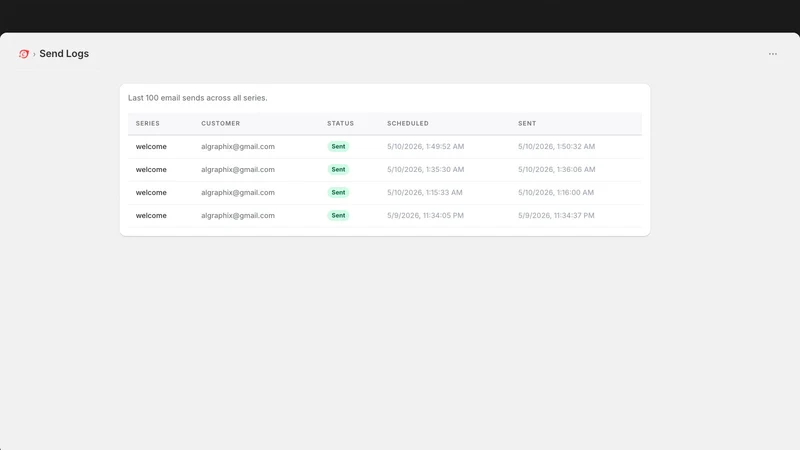
Task: Click the Sent badge in the 11:34:05 PM row
Action: pyautogui.click(x=338, y=215)
